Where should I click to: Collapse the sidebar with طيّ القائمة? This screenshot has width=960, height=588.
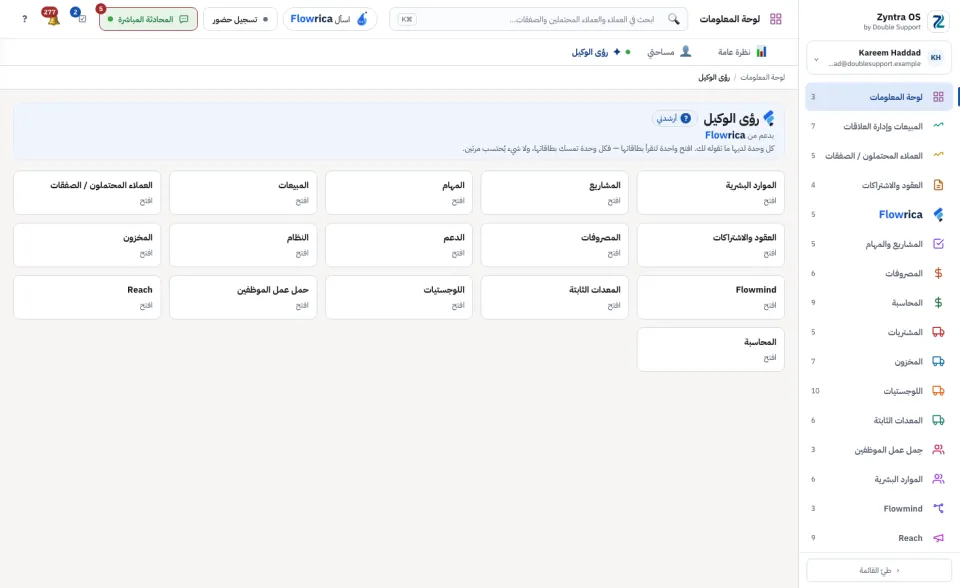point(879,570)
